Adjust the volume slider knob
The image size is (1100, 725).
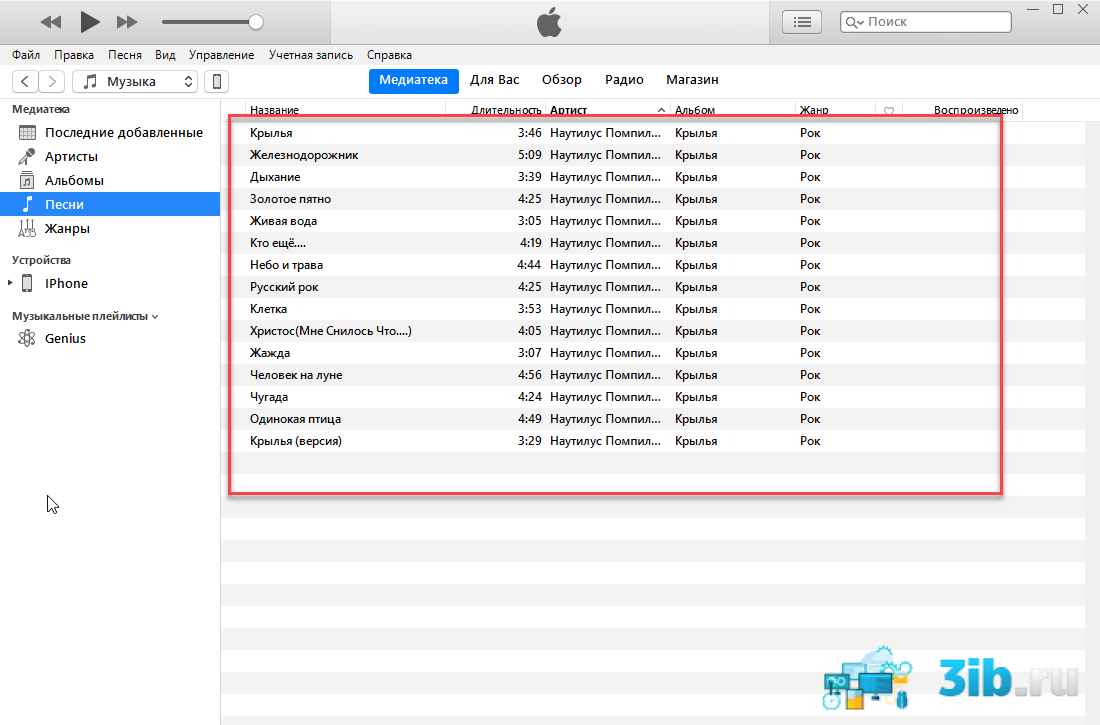[256, 22]
